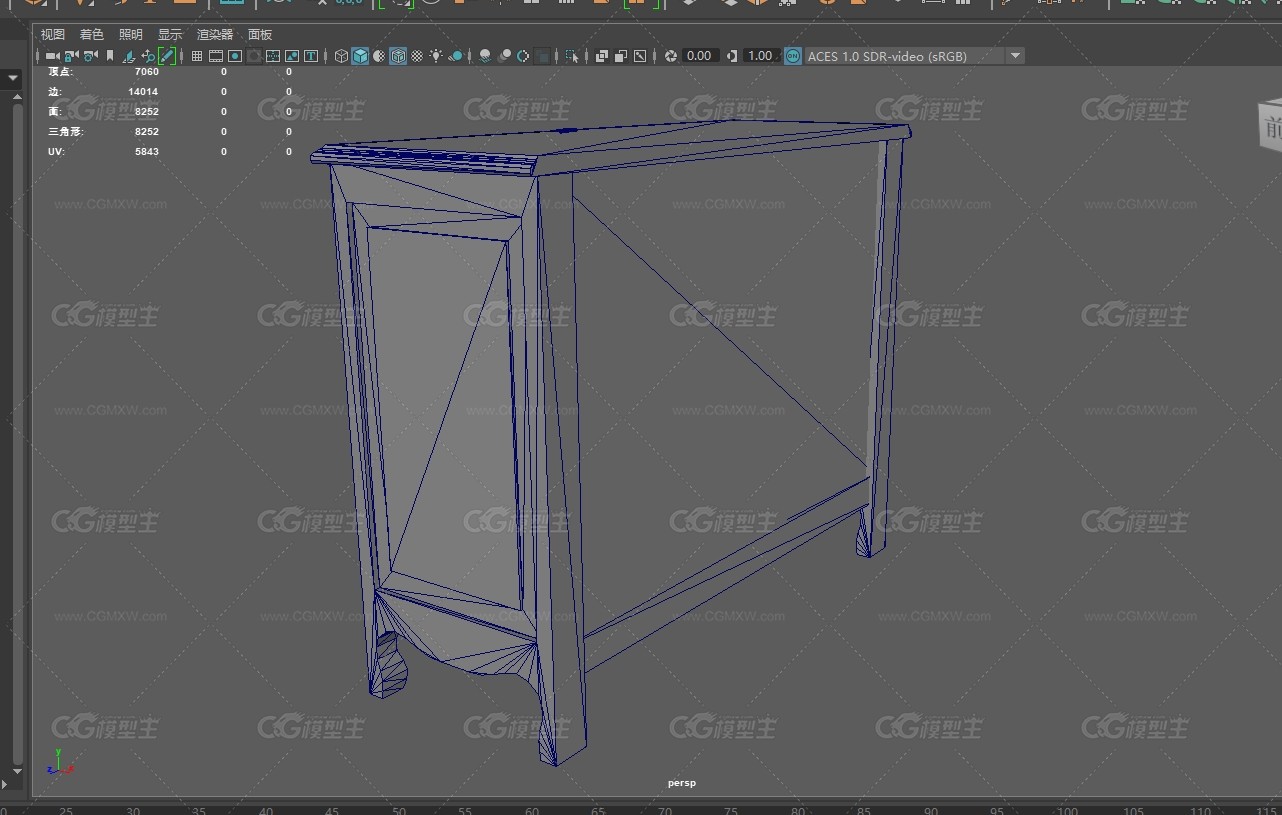Expand the left sidebar down-arrow near the top
Viewport: 1282px width, 815px height.
coord(14,77)
